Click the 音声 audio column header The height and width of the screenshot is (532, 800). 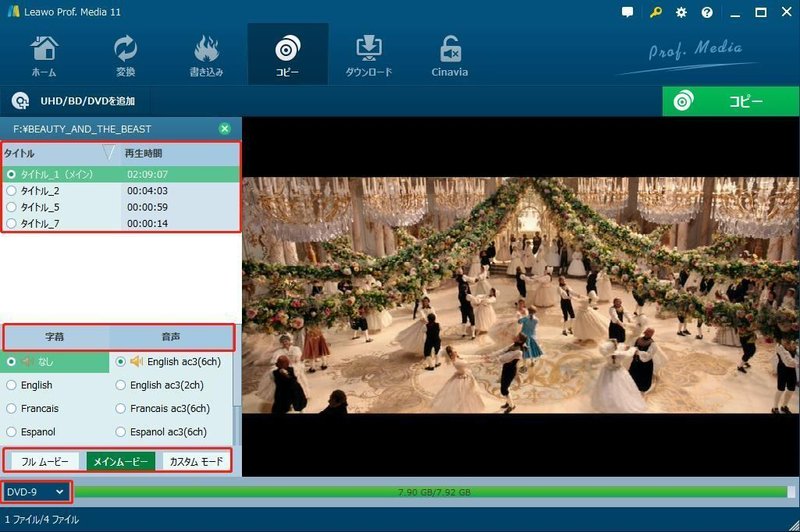coord(171,337)
